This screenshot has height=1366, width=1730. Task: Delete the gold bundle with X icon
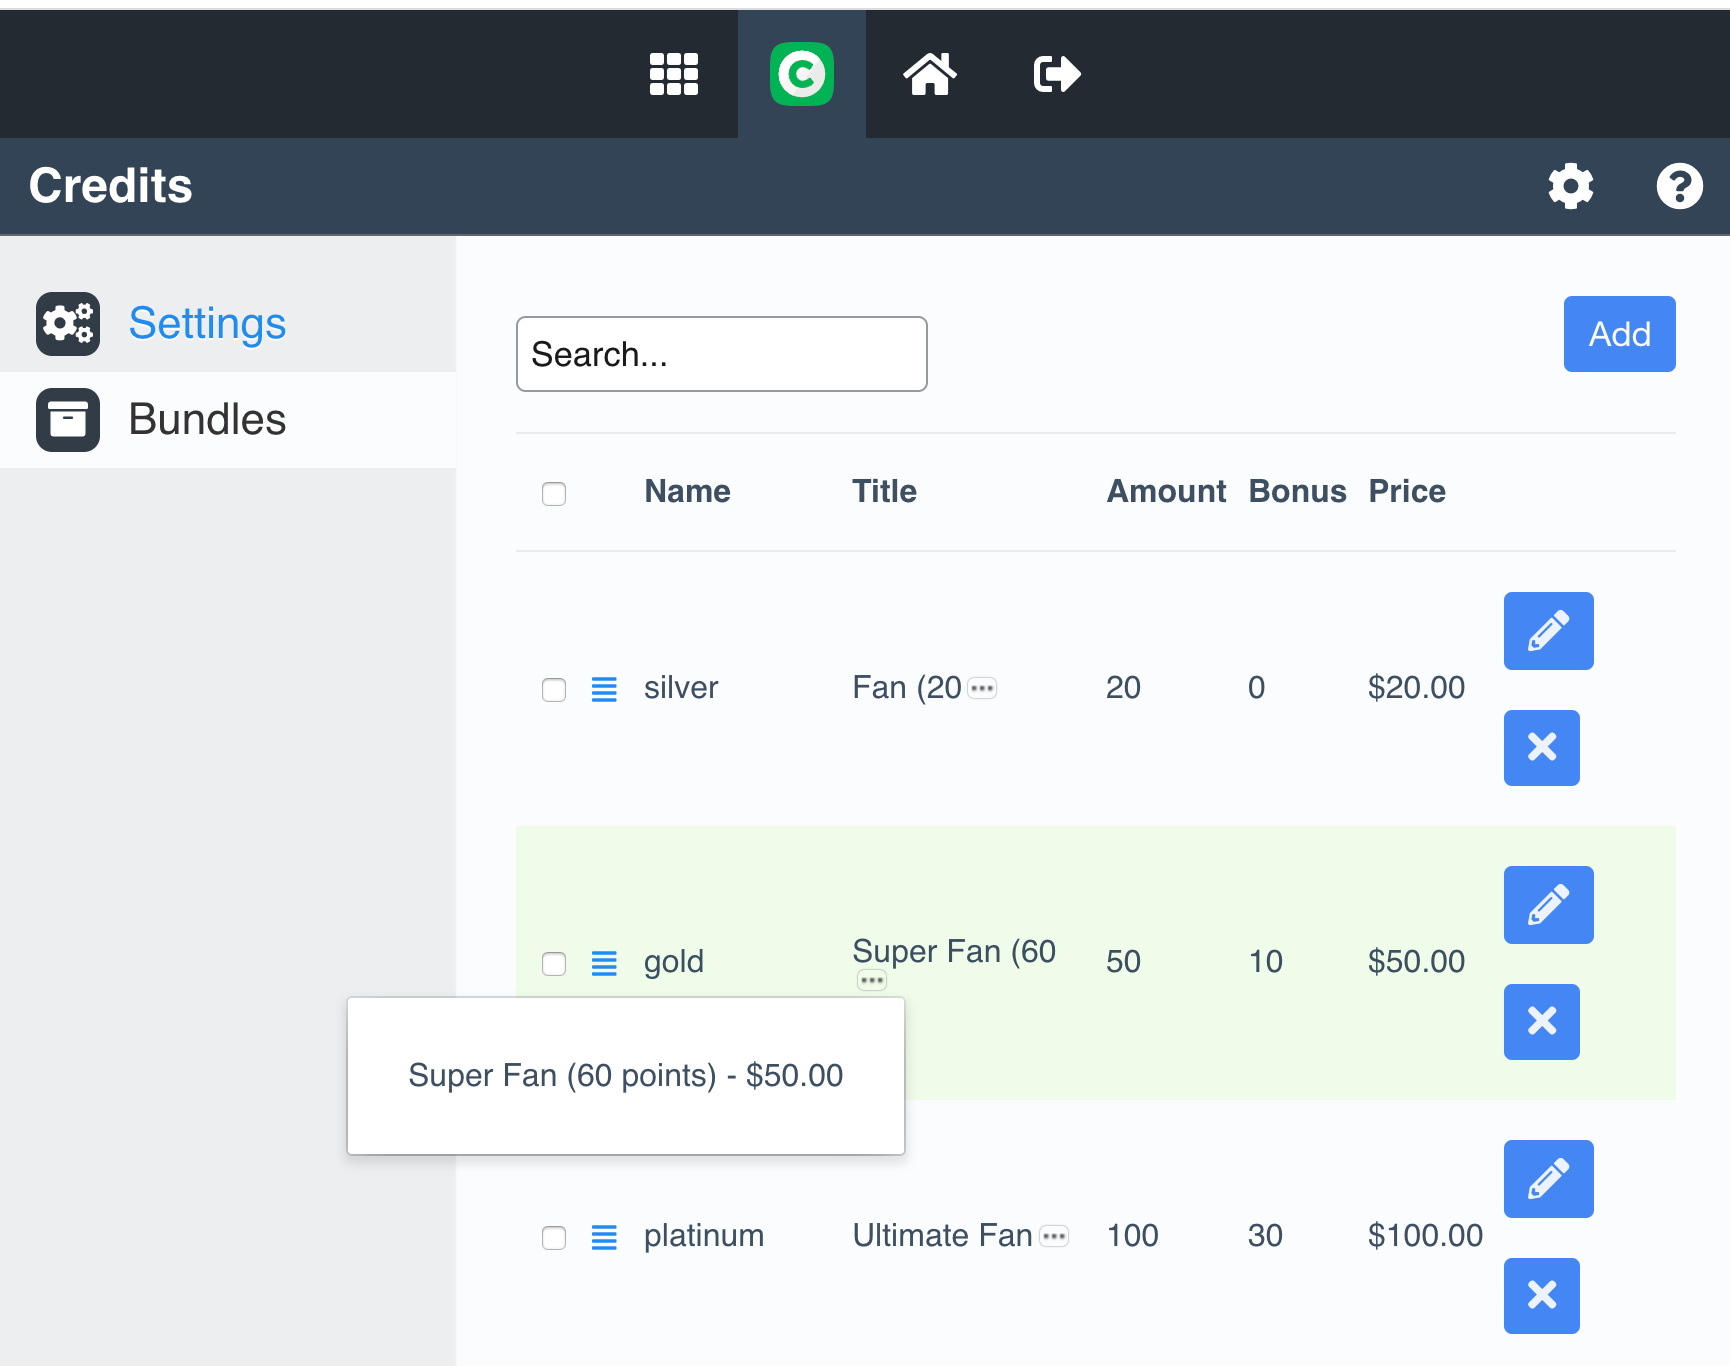click(1541, 1021)
